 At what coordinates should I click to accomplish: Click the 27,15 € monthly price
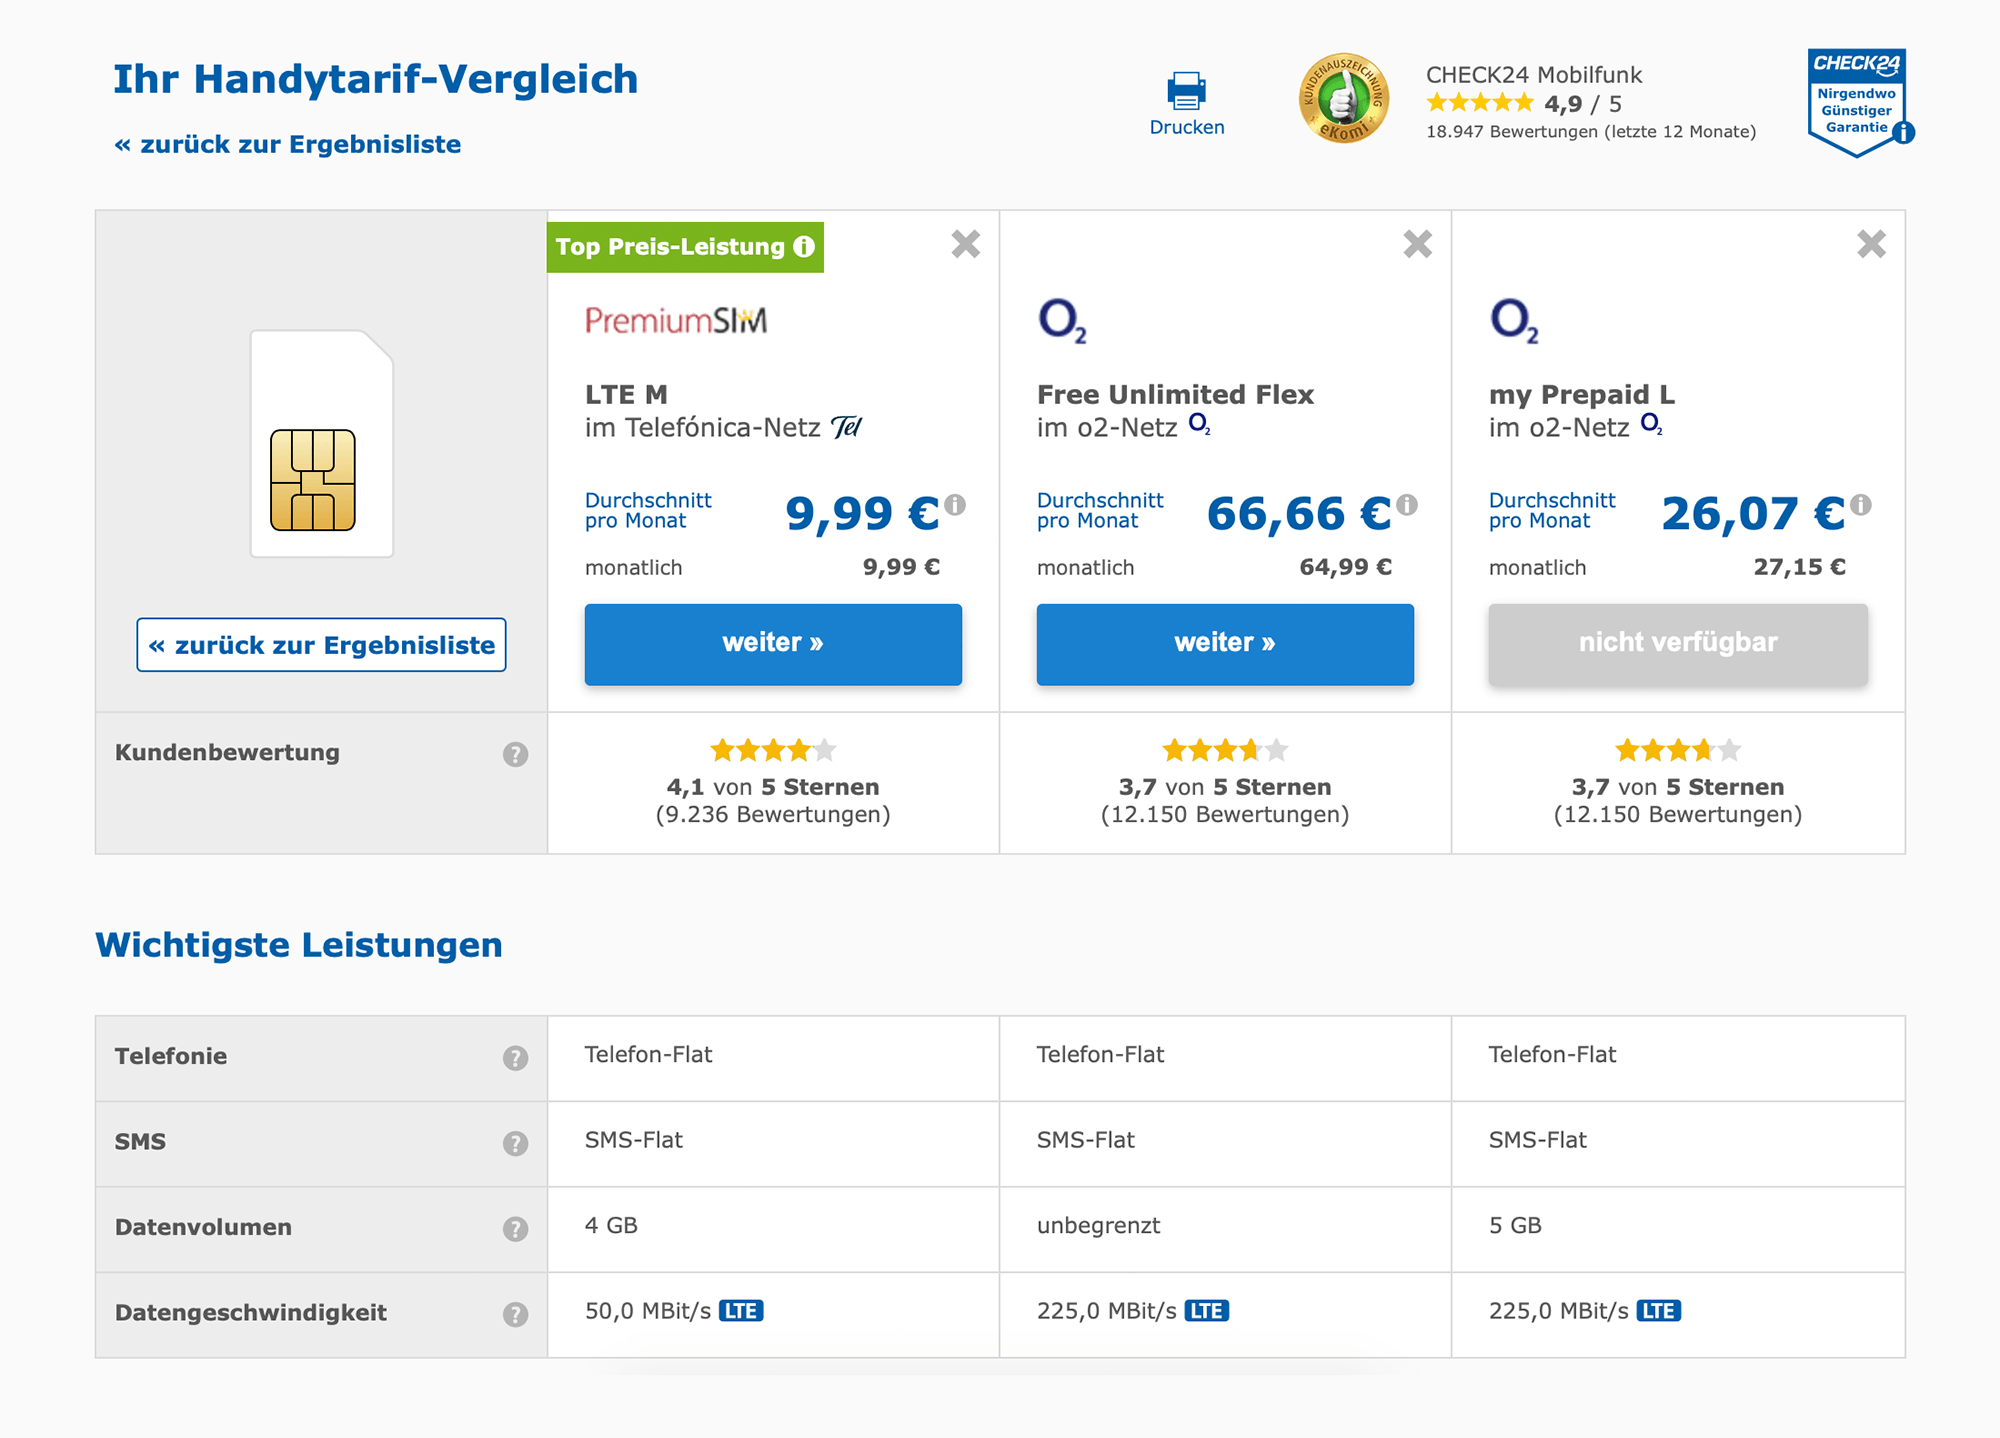coord(1799,567)
